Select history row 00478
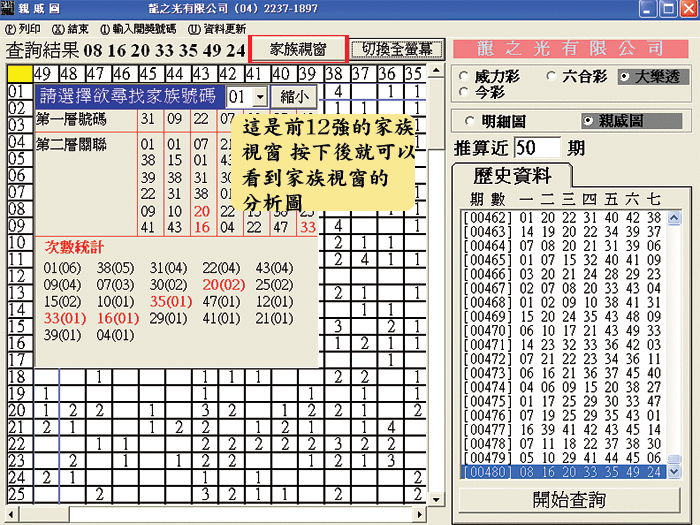 click(x=563, y=444)
